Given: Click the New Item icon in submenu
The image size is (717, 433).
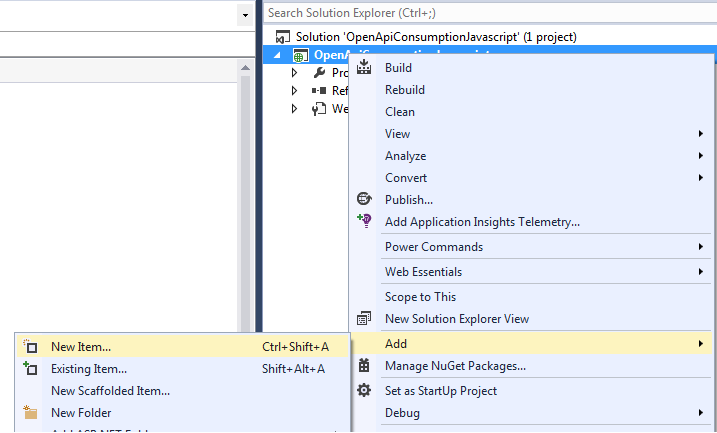Looking at the screenshot, I should point(30,347).
